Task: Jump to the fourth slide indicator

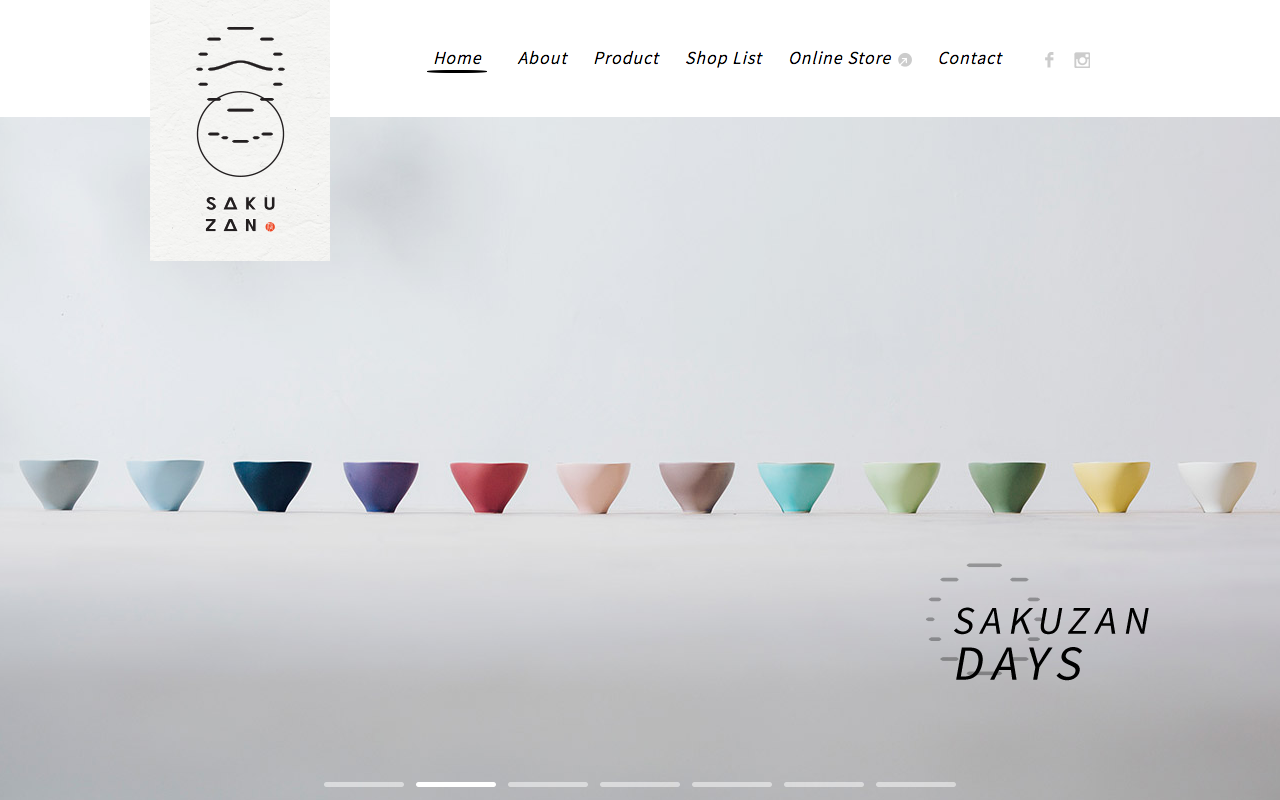Action: click(x=640, y=784)
